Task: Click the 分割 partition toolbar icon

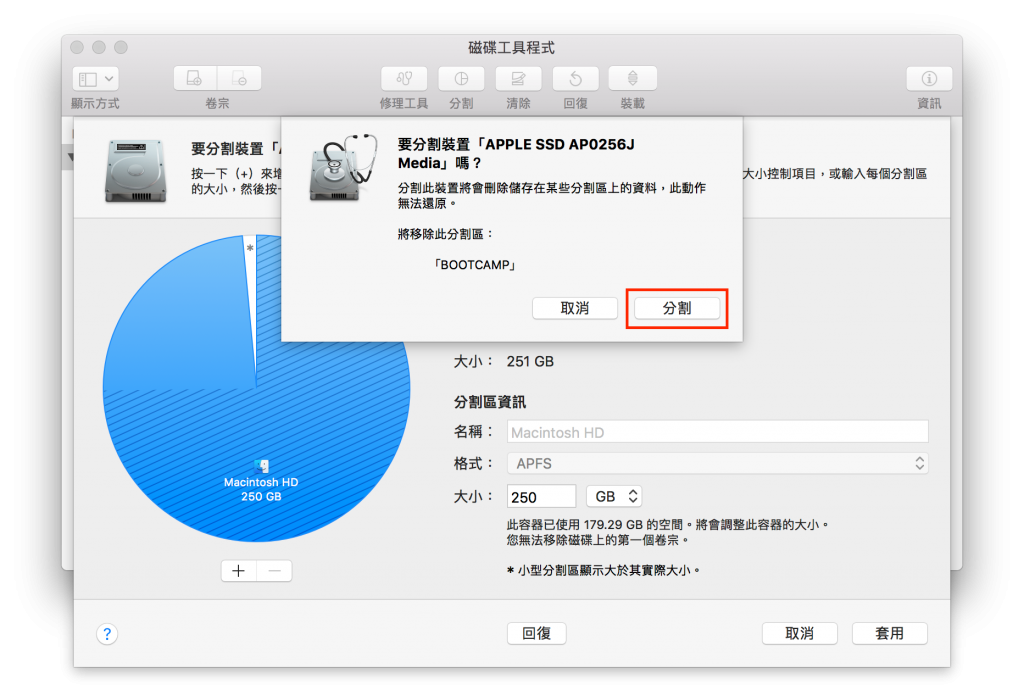Action: (x=461, y=78)
